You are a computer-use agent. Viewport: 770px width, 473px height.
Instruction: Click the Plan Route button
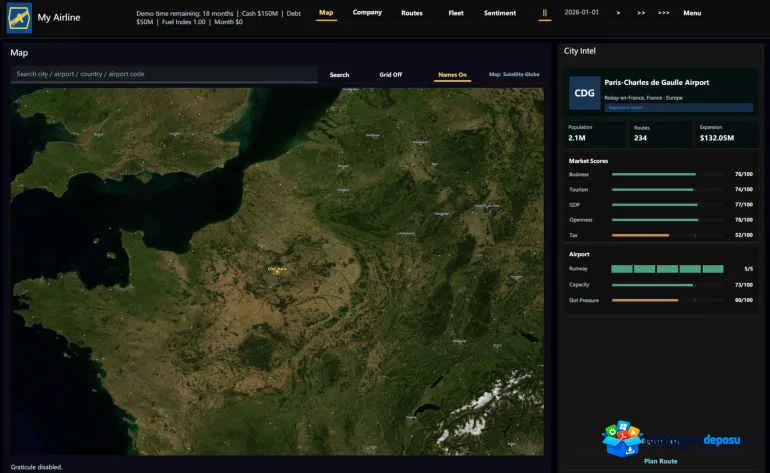coord(660,461)
